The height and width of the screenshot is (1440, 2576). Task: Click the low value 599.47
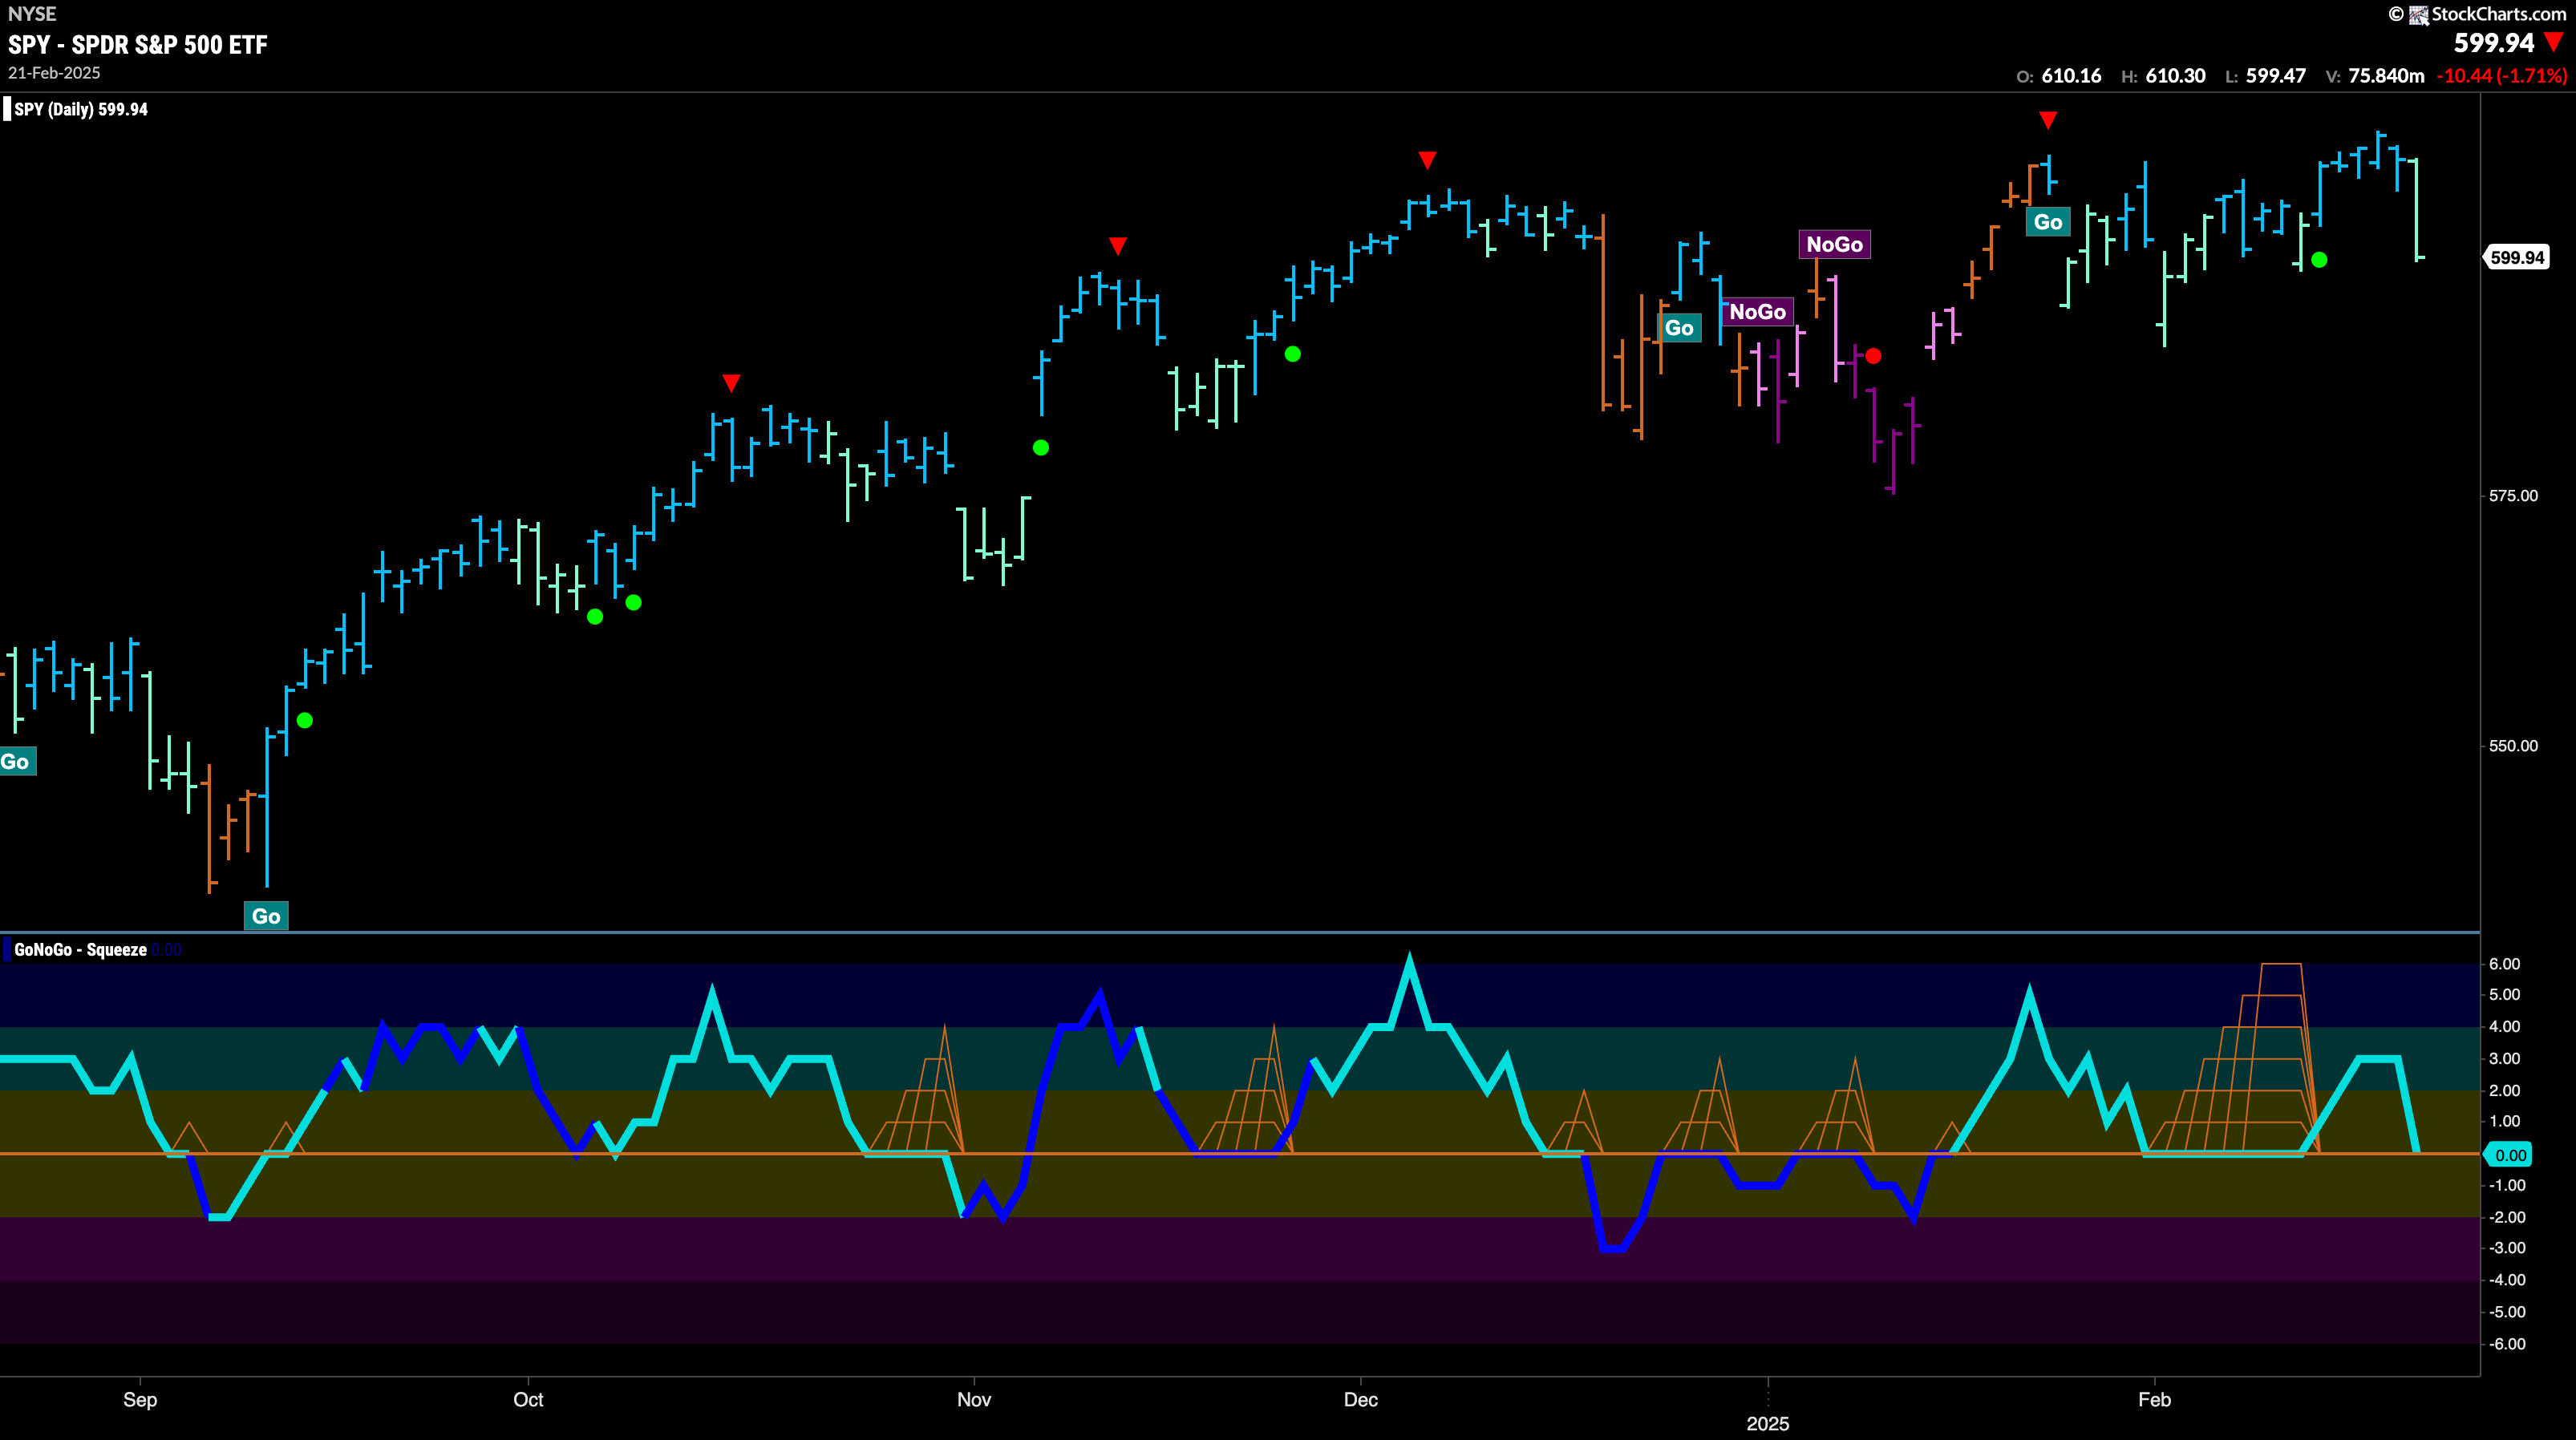[x=2276, y=76]
